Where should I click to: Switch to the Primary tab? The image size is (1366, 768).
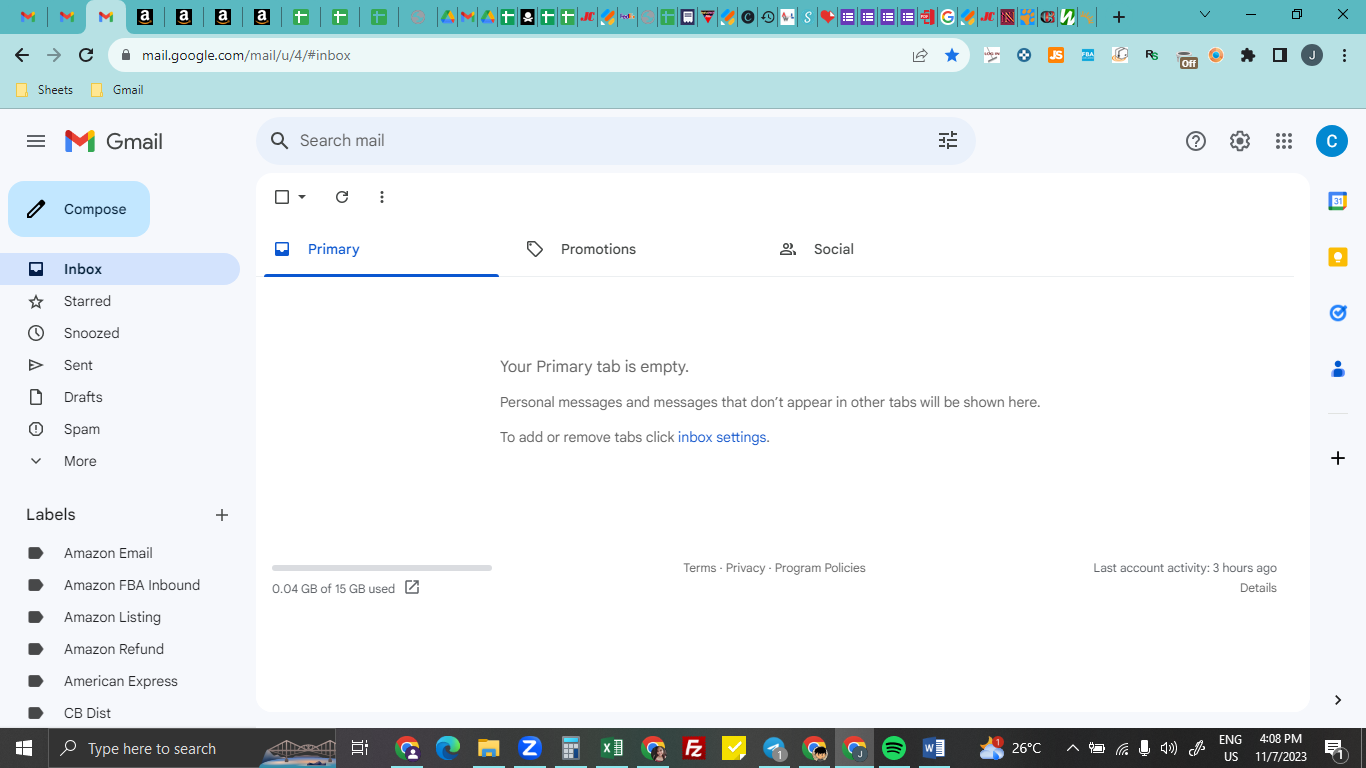click(x=381, y=249)
